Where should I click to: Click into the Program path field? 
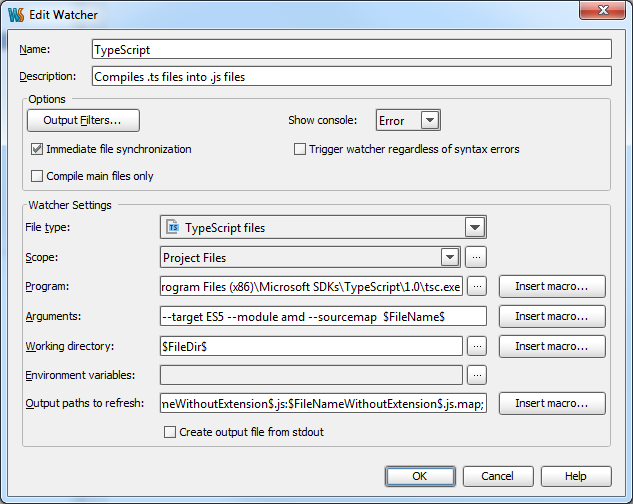pos(311,286)
